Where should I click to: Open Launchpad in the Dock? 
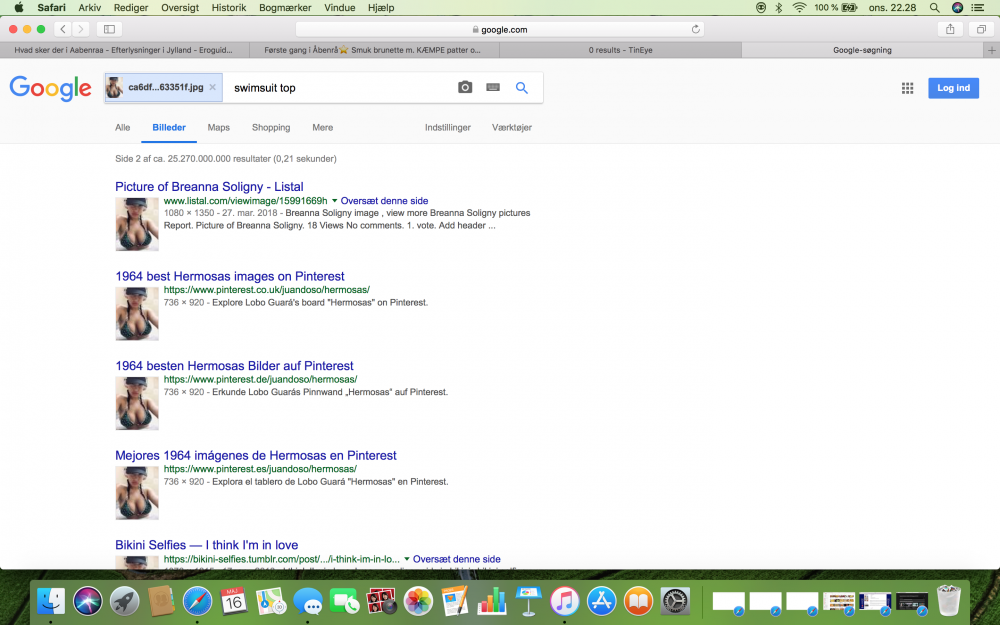pyautogui.click(x=124, y=600)
